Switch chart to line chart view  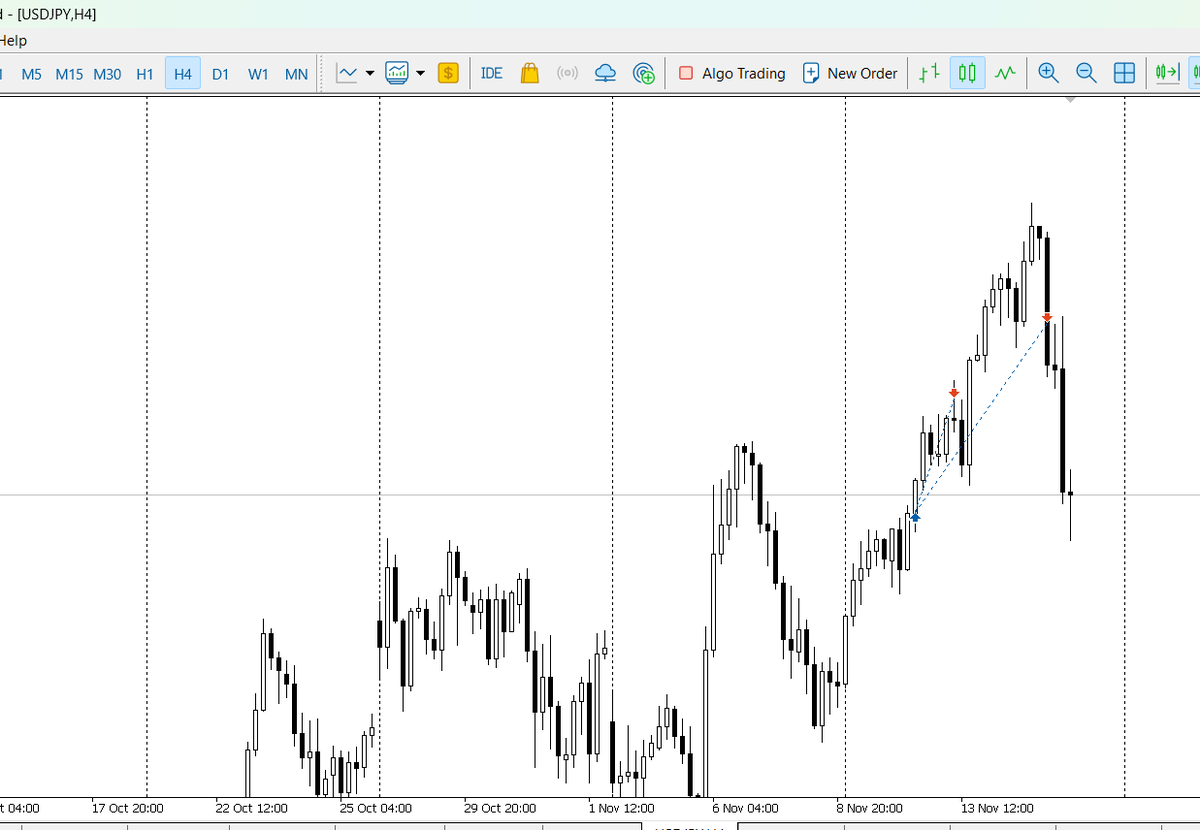[1005, 73]
